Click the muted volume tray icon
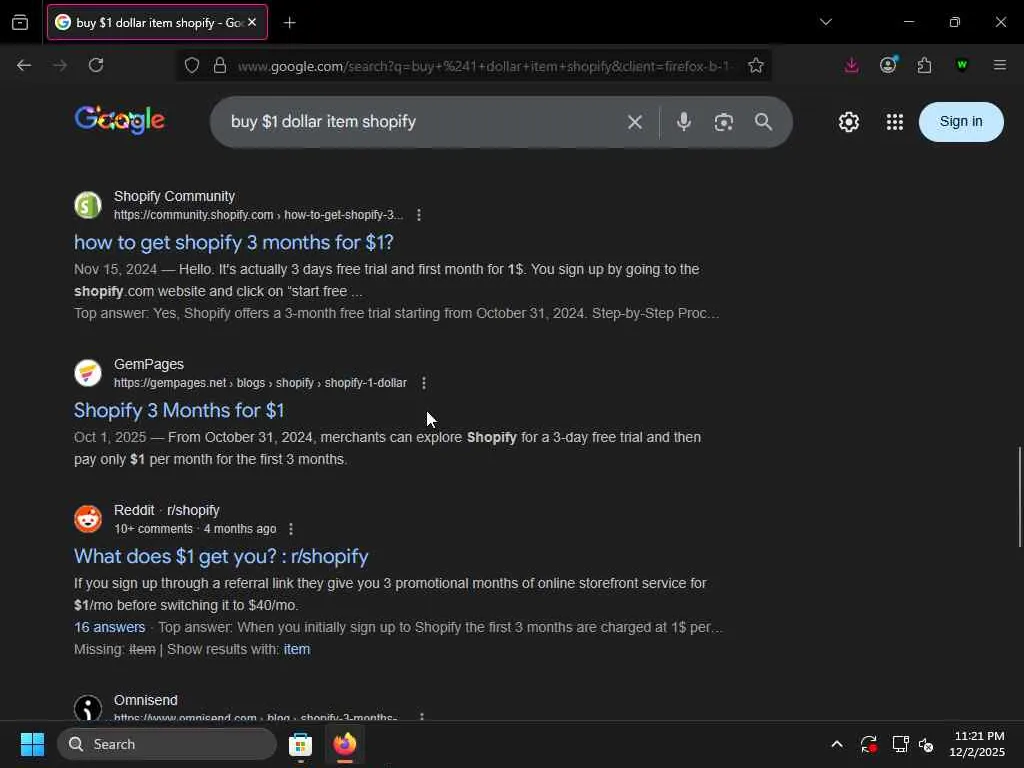 (x=926, y=744)
